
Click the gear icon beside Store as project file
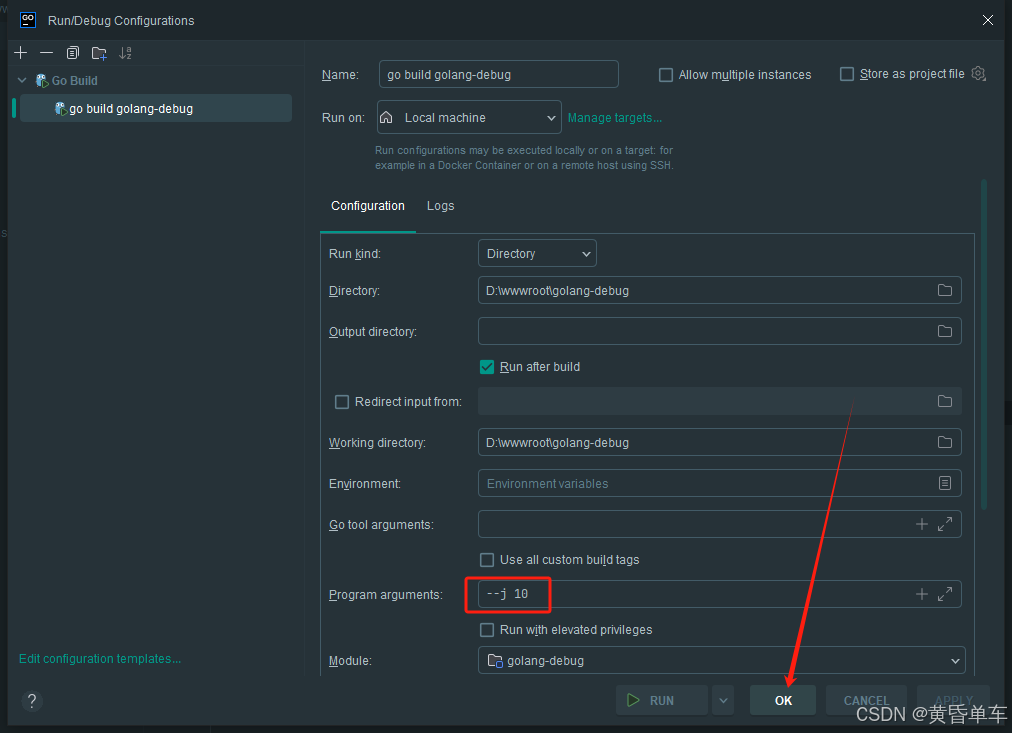(979, 74)
